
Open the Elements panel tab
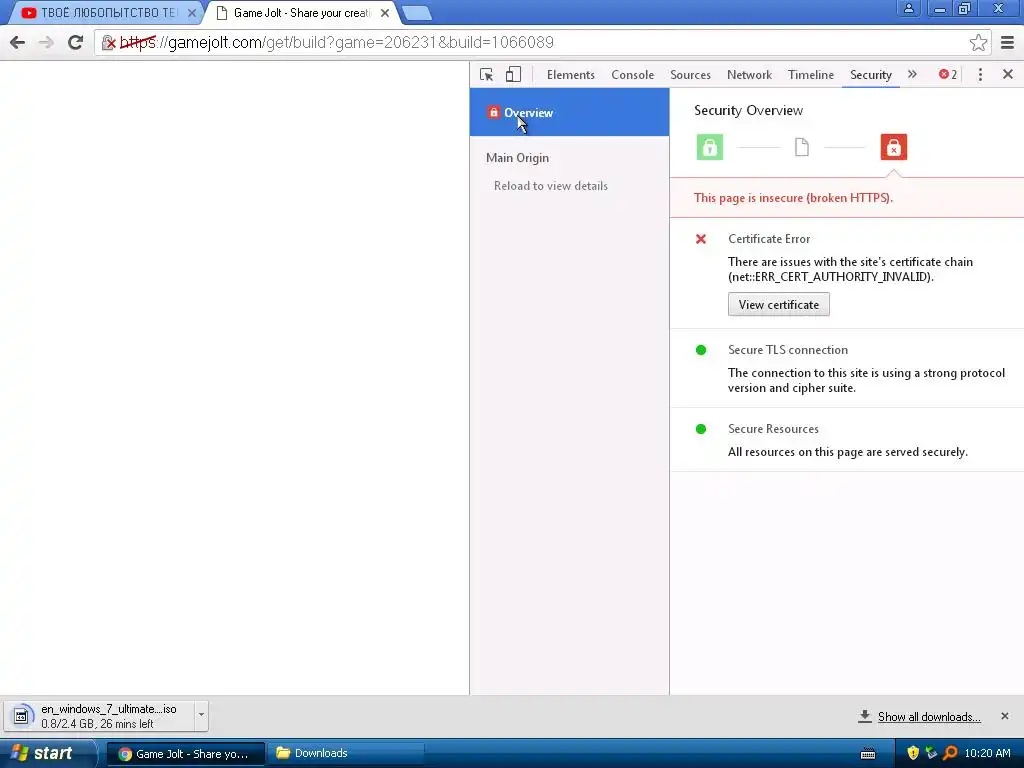571,75
